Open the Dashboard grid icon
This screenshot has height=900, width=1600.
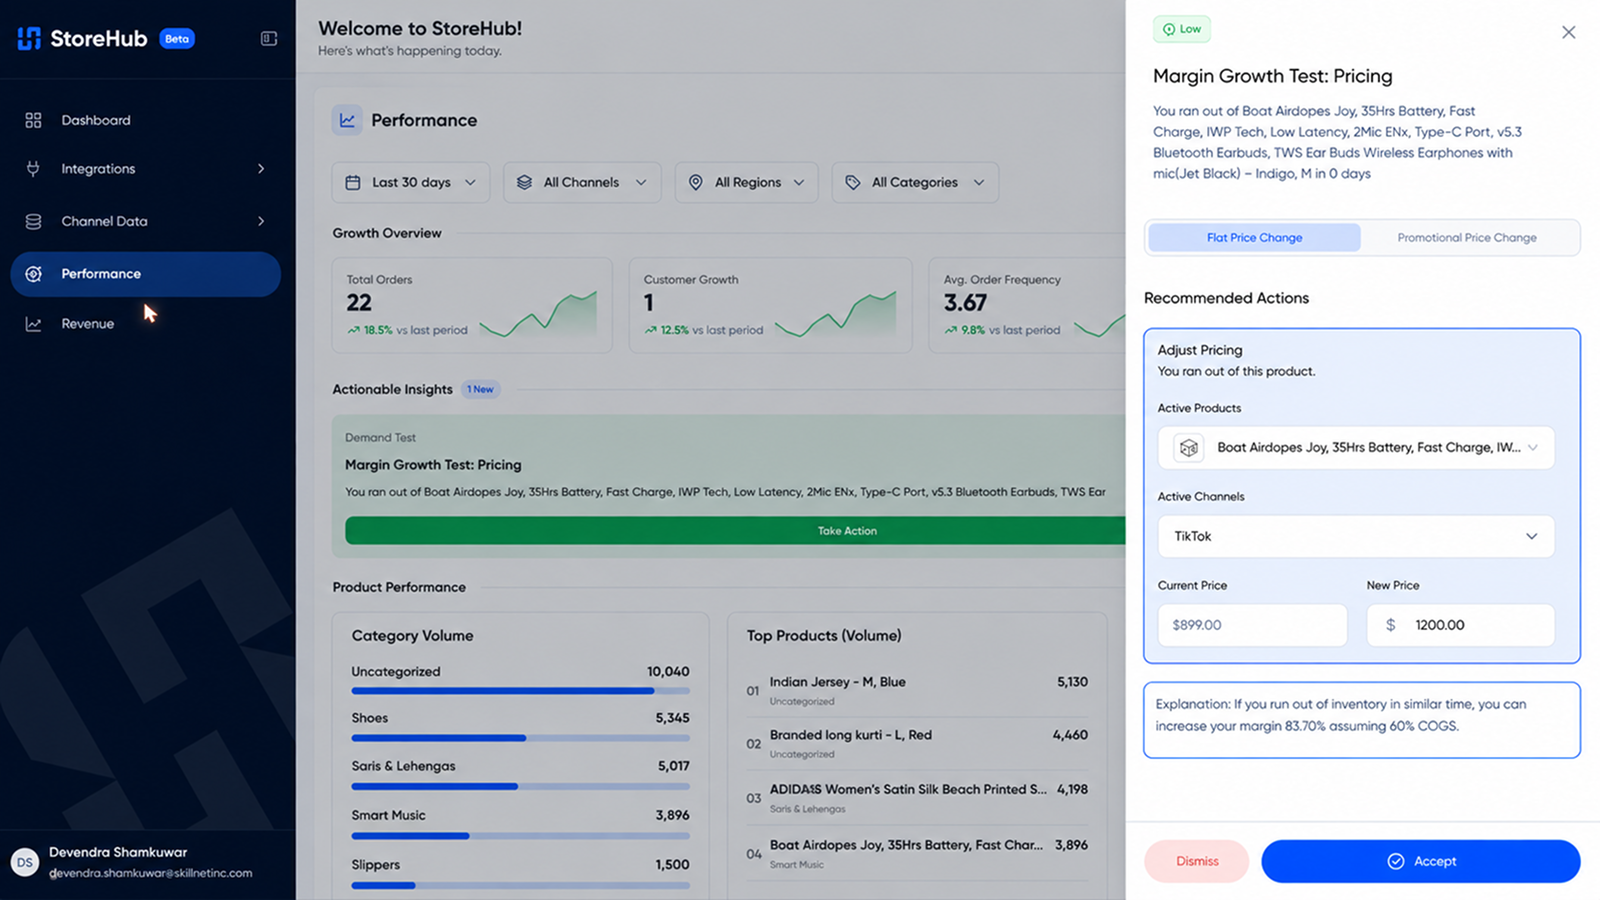tap(33, 120)
